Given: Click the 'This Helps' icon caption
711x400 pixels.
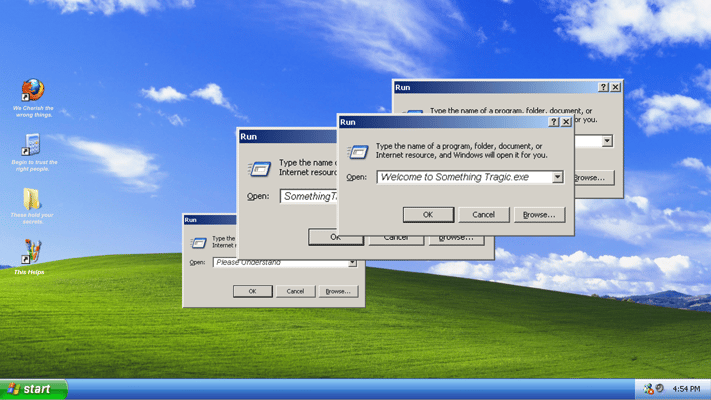Looking at the screenshot, I should 29,272.
